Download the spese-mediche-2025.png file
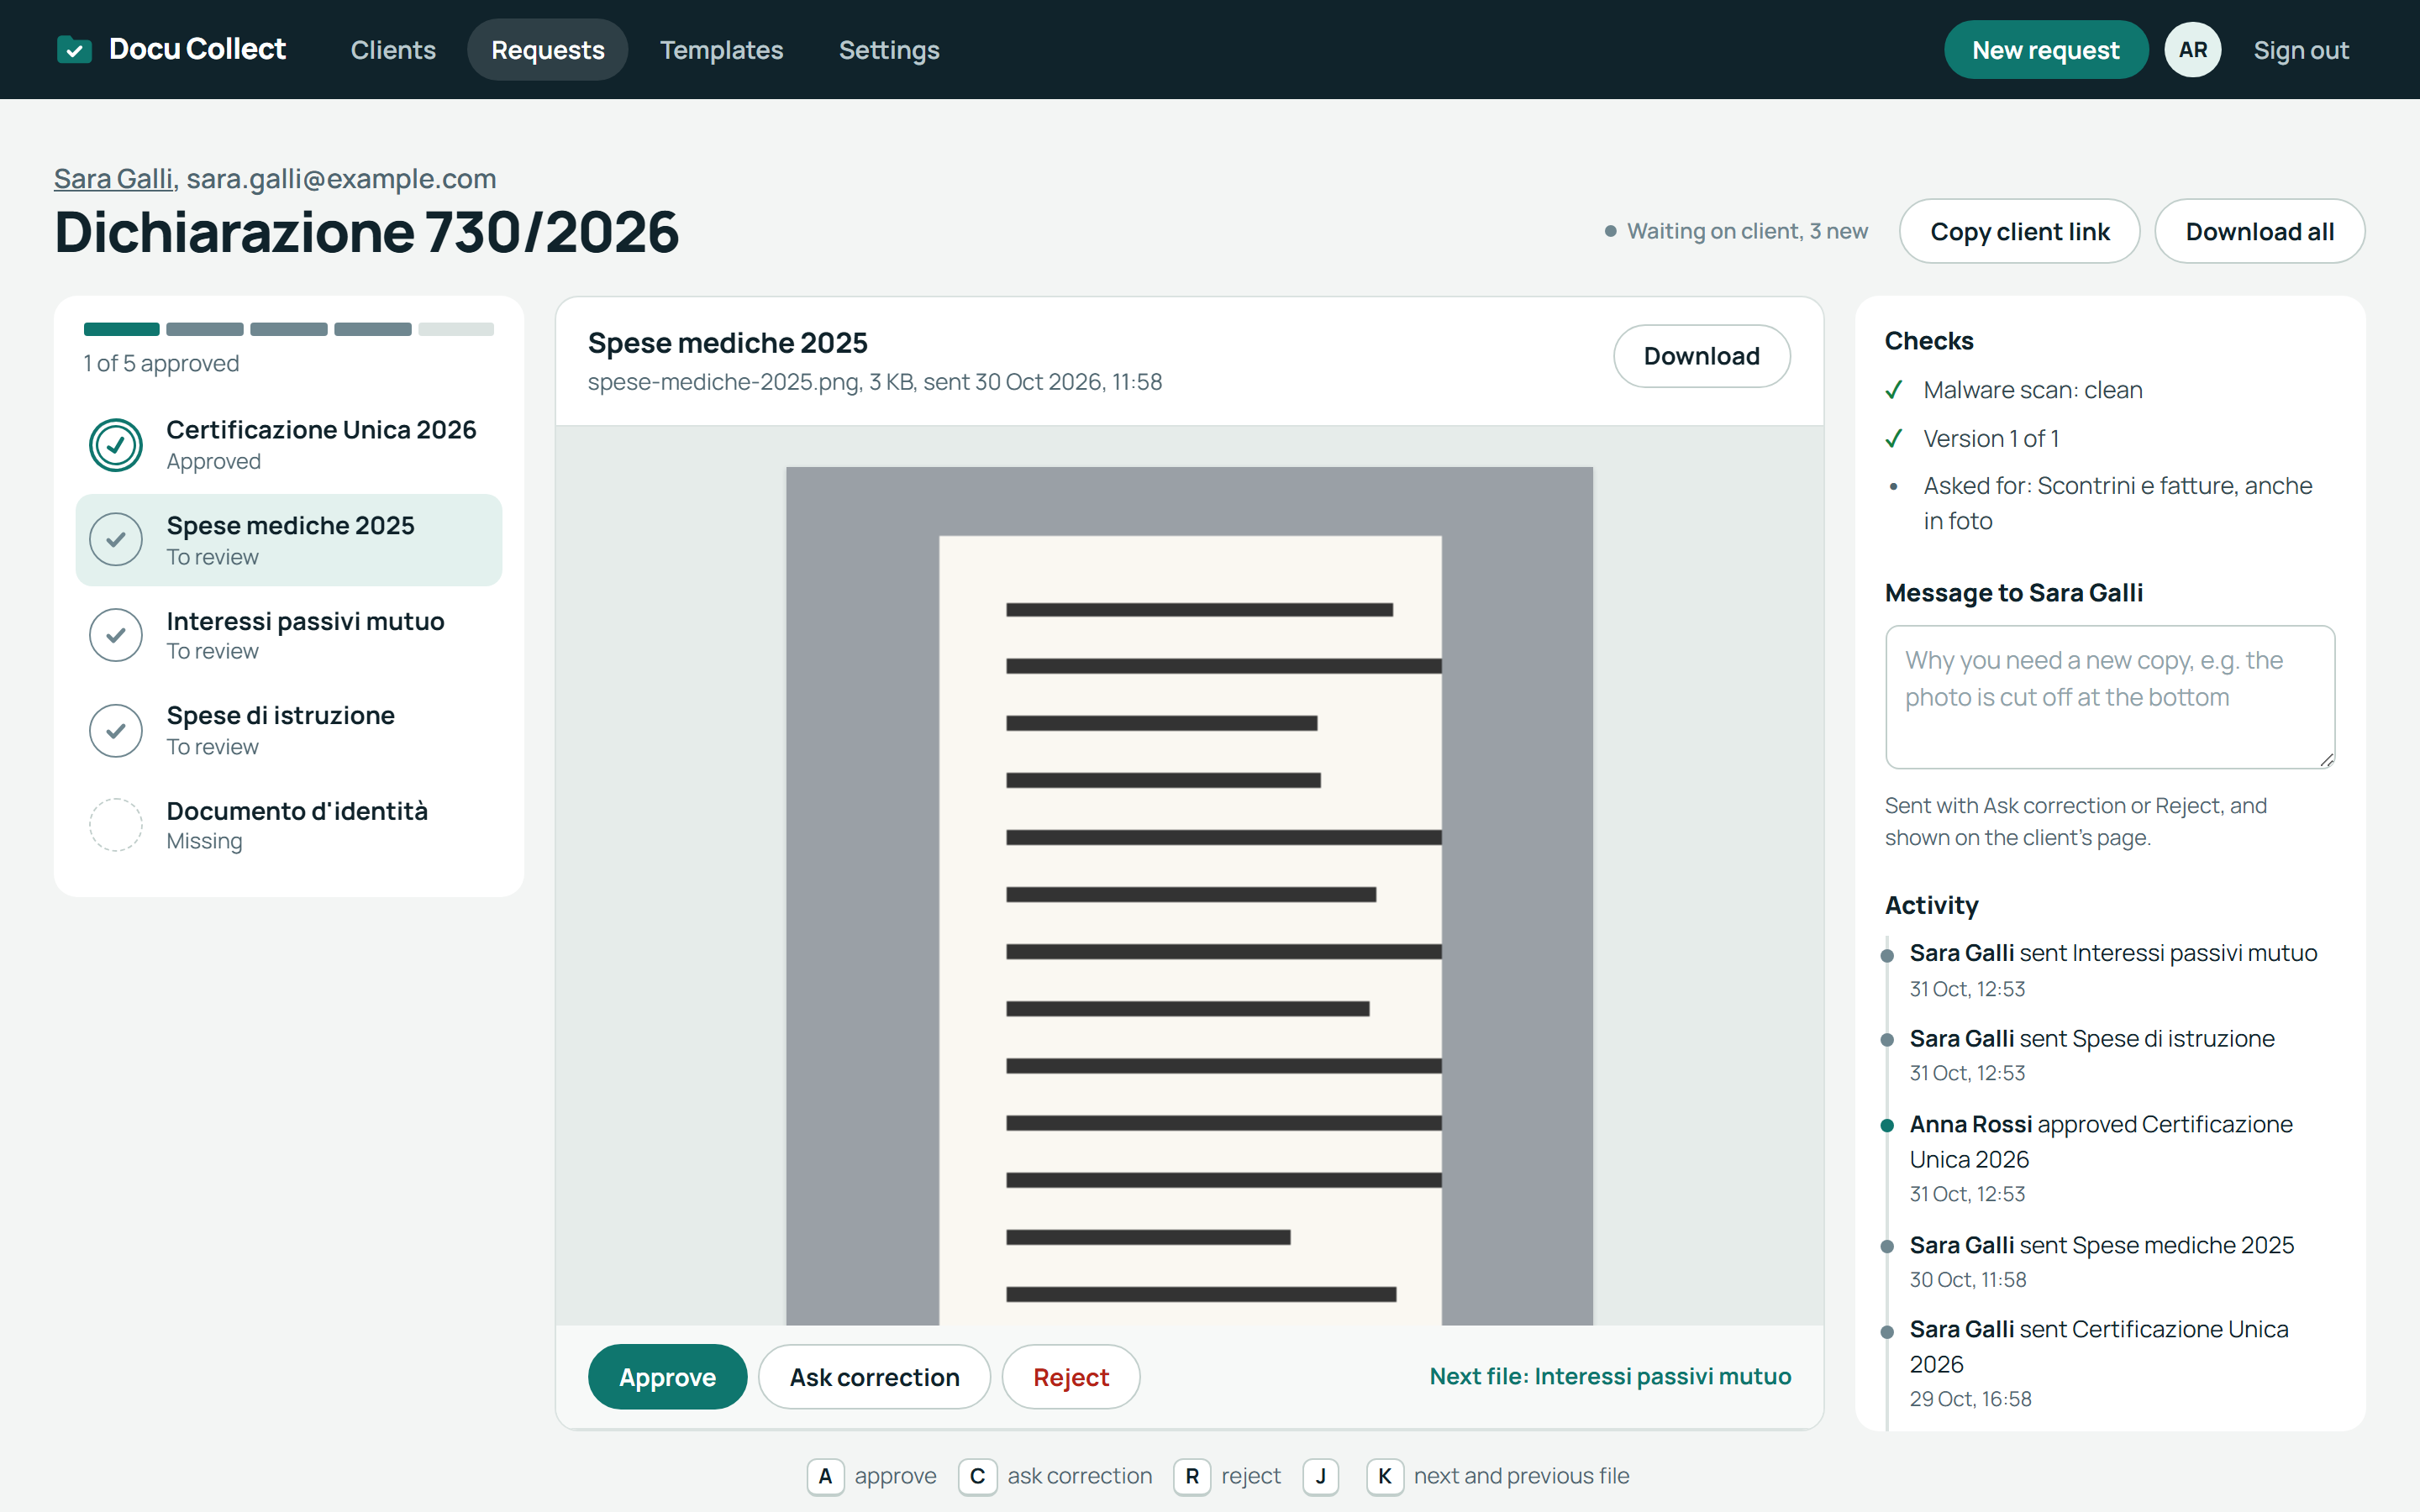 tap(1701, 356)
